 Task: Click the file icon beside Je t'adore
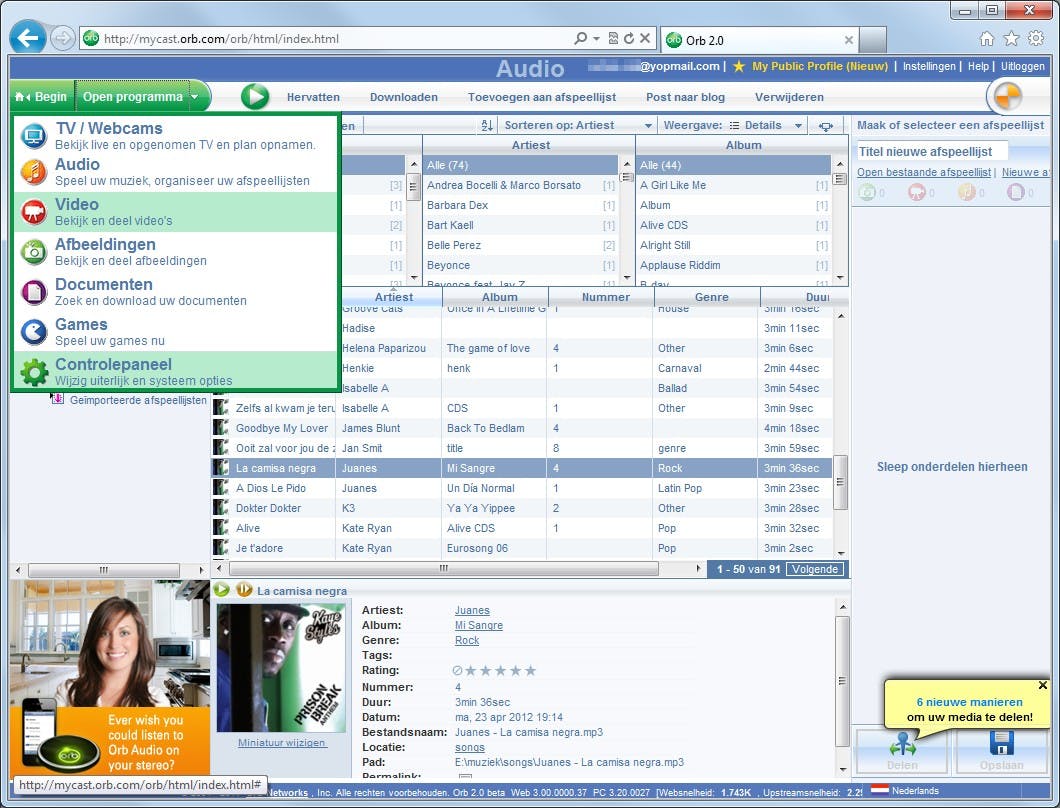tap(220, 548)
